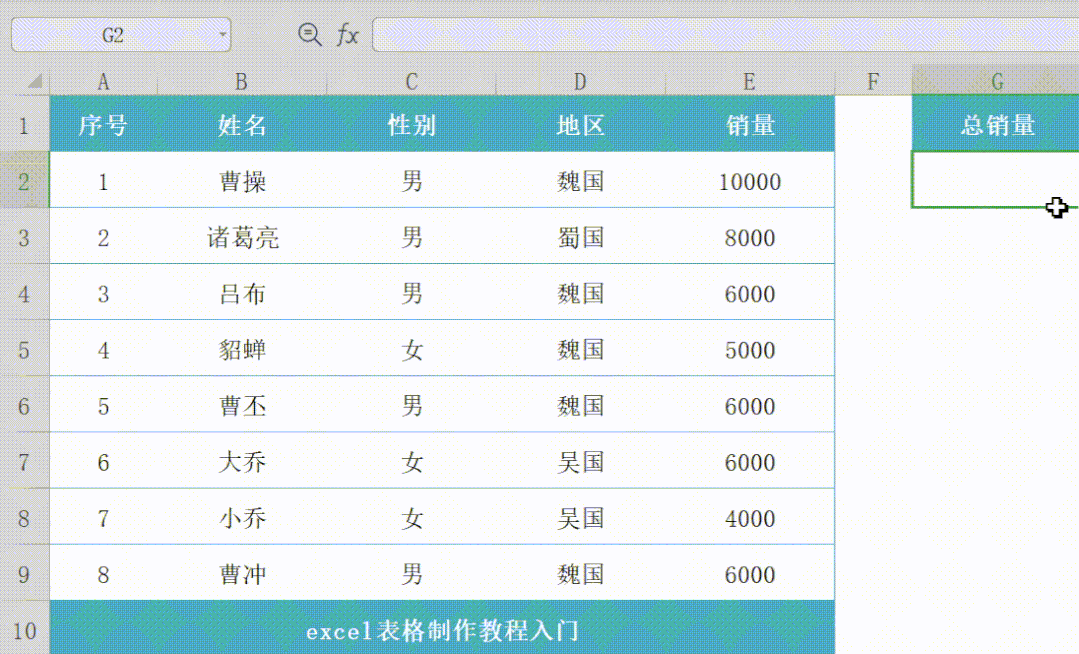
Task: Select column header E
Action: [x=750, y=82]
